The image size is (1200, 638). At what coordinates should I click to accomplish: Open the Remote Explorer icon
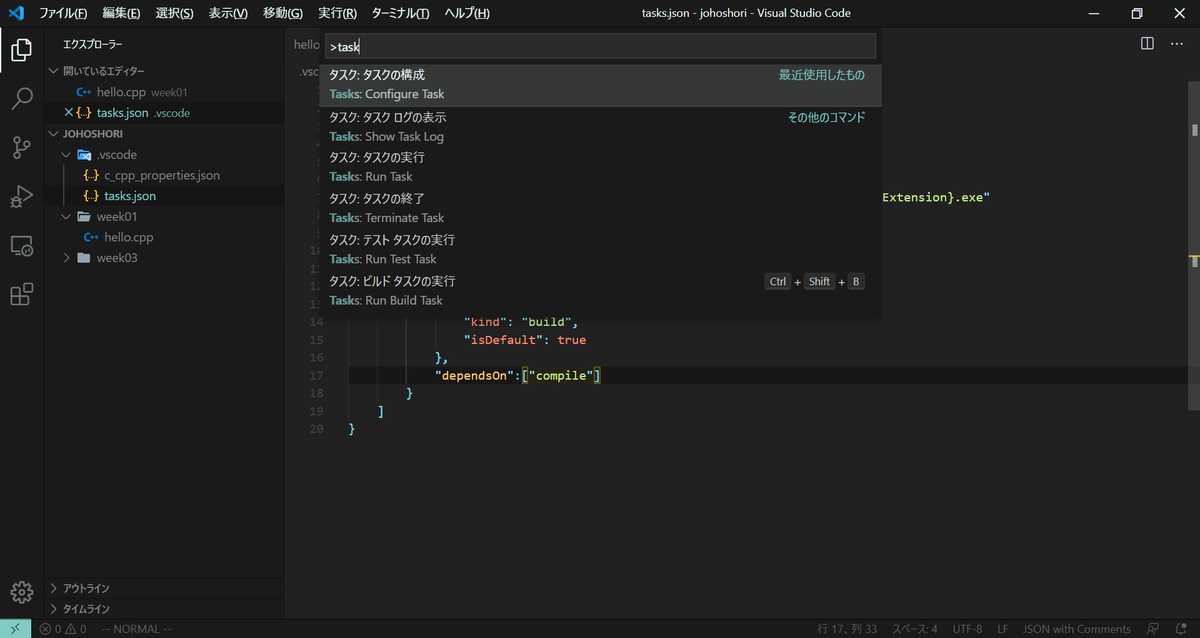[x=22, y=245]
